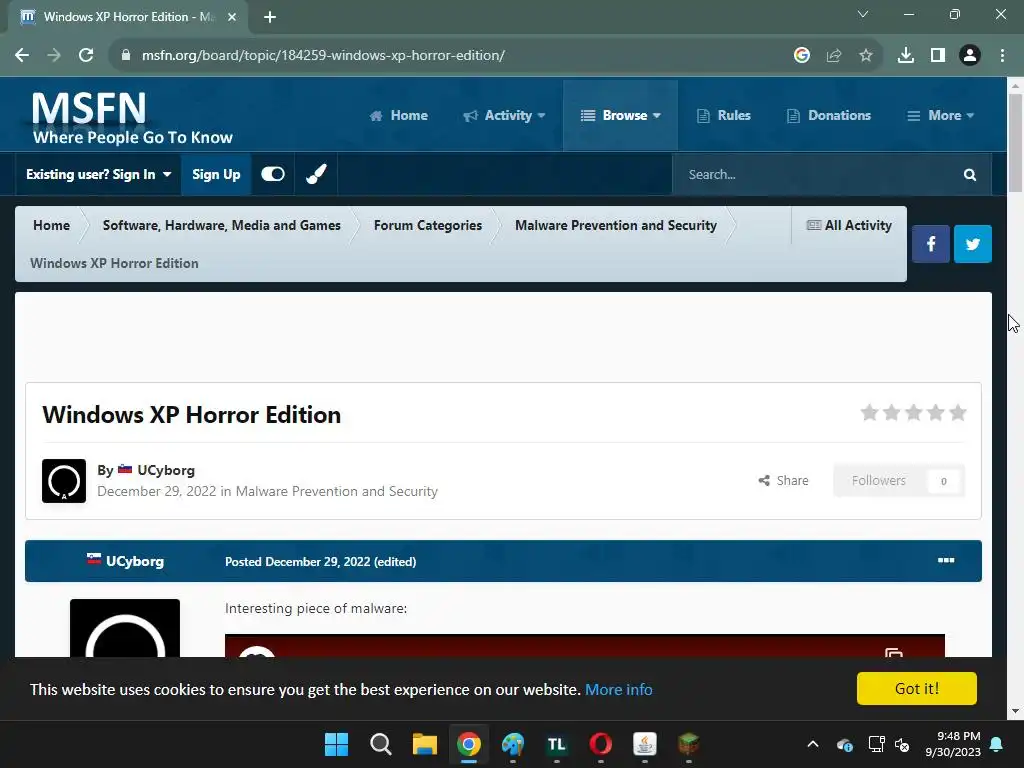The width and height of the screenshot is (1024, 768).
Task: Click the site padlock icon
Action: tap(125, 55)
